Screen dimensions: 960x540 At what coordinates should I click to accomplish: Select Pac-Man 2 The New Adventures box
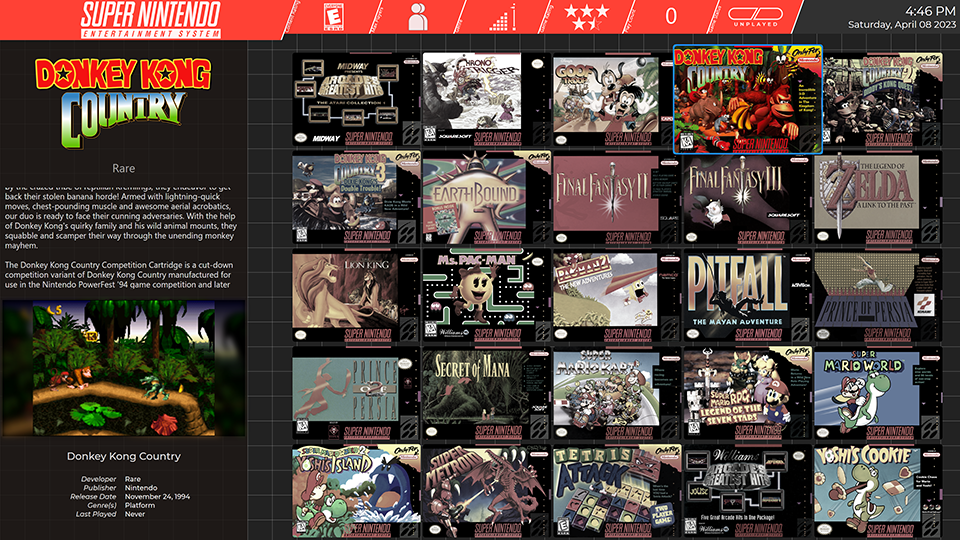(x=617, y=295)
